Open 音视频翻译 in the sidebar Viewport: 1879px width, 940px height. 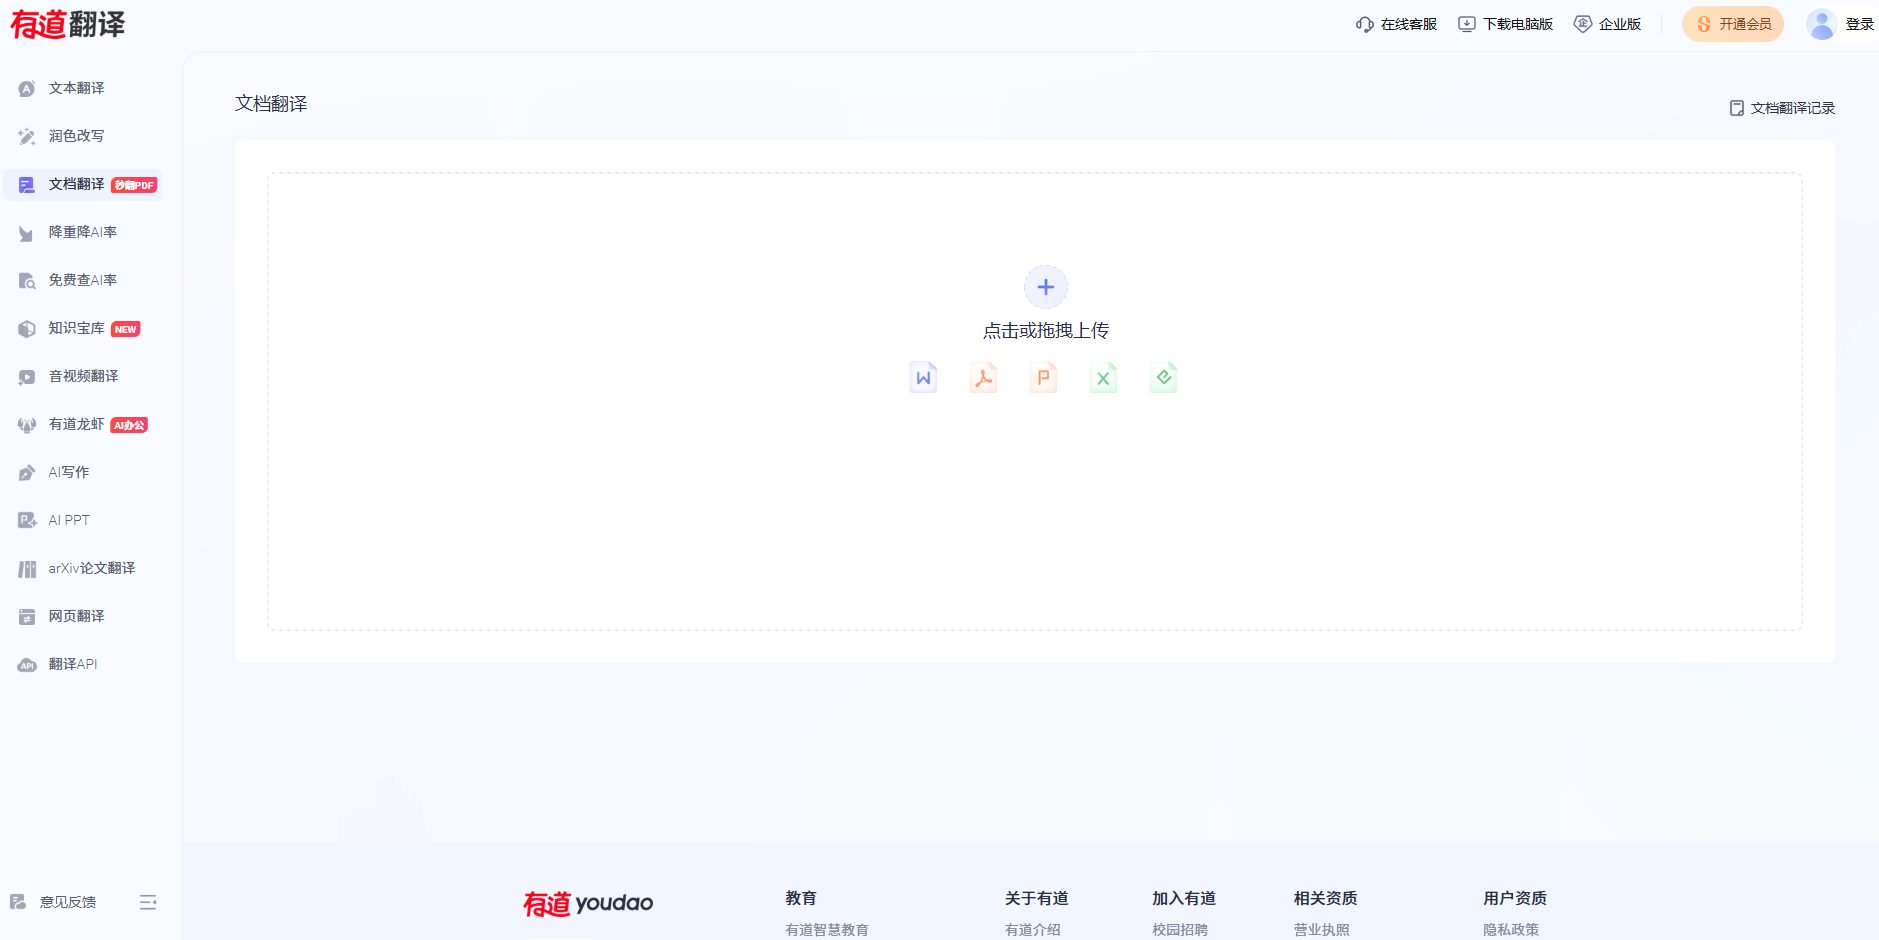pos(82,376)
